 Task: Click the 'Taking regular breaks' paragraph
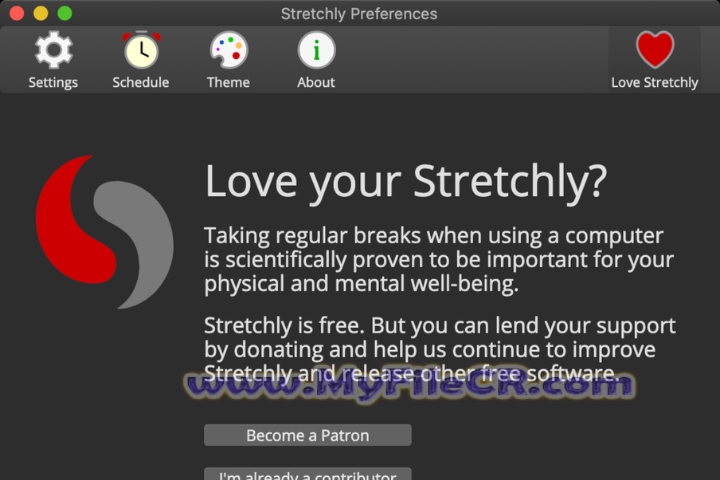pos(439,260)
